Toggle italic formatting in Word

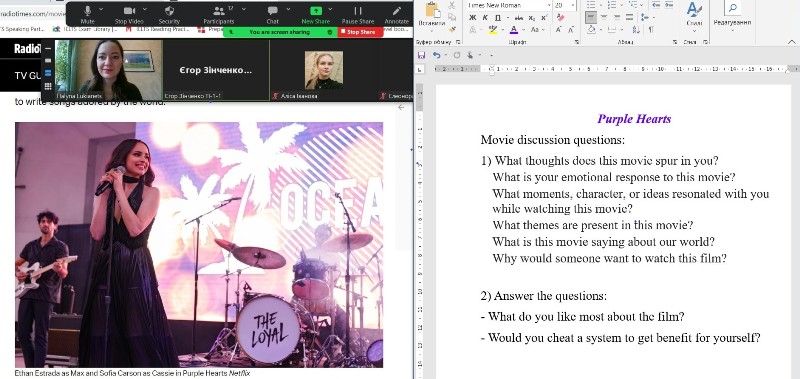[x=485, y=17]
